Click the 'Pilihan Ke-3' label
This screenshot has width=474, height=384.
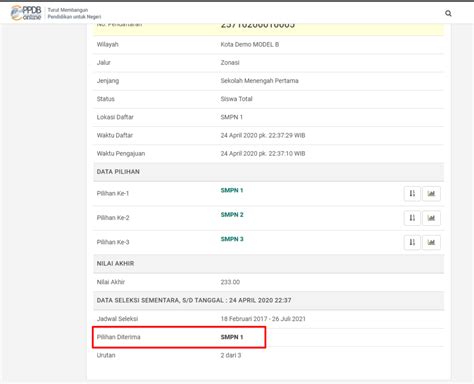pos(113,242)
